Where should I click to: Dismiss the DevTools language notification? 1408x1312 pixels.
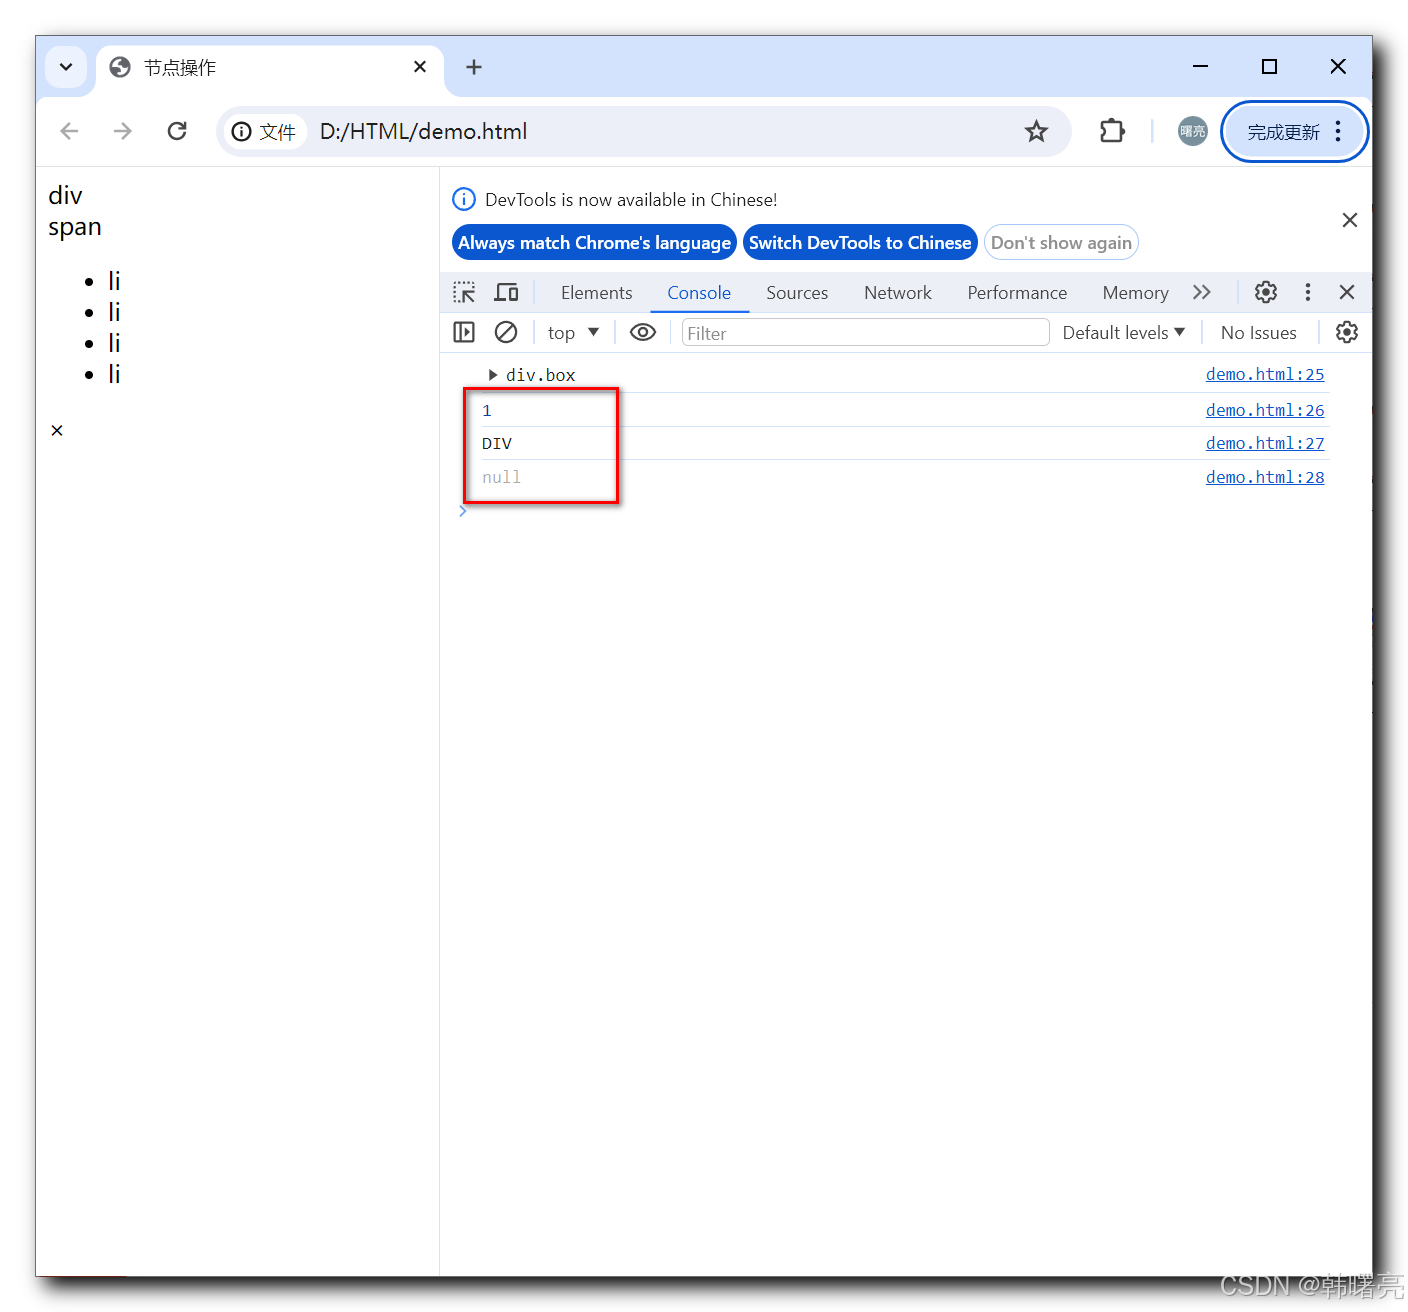[1350, 220]
